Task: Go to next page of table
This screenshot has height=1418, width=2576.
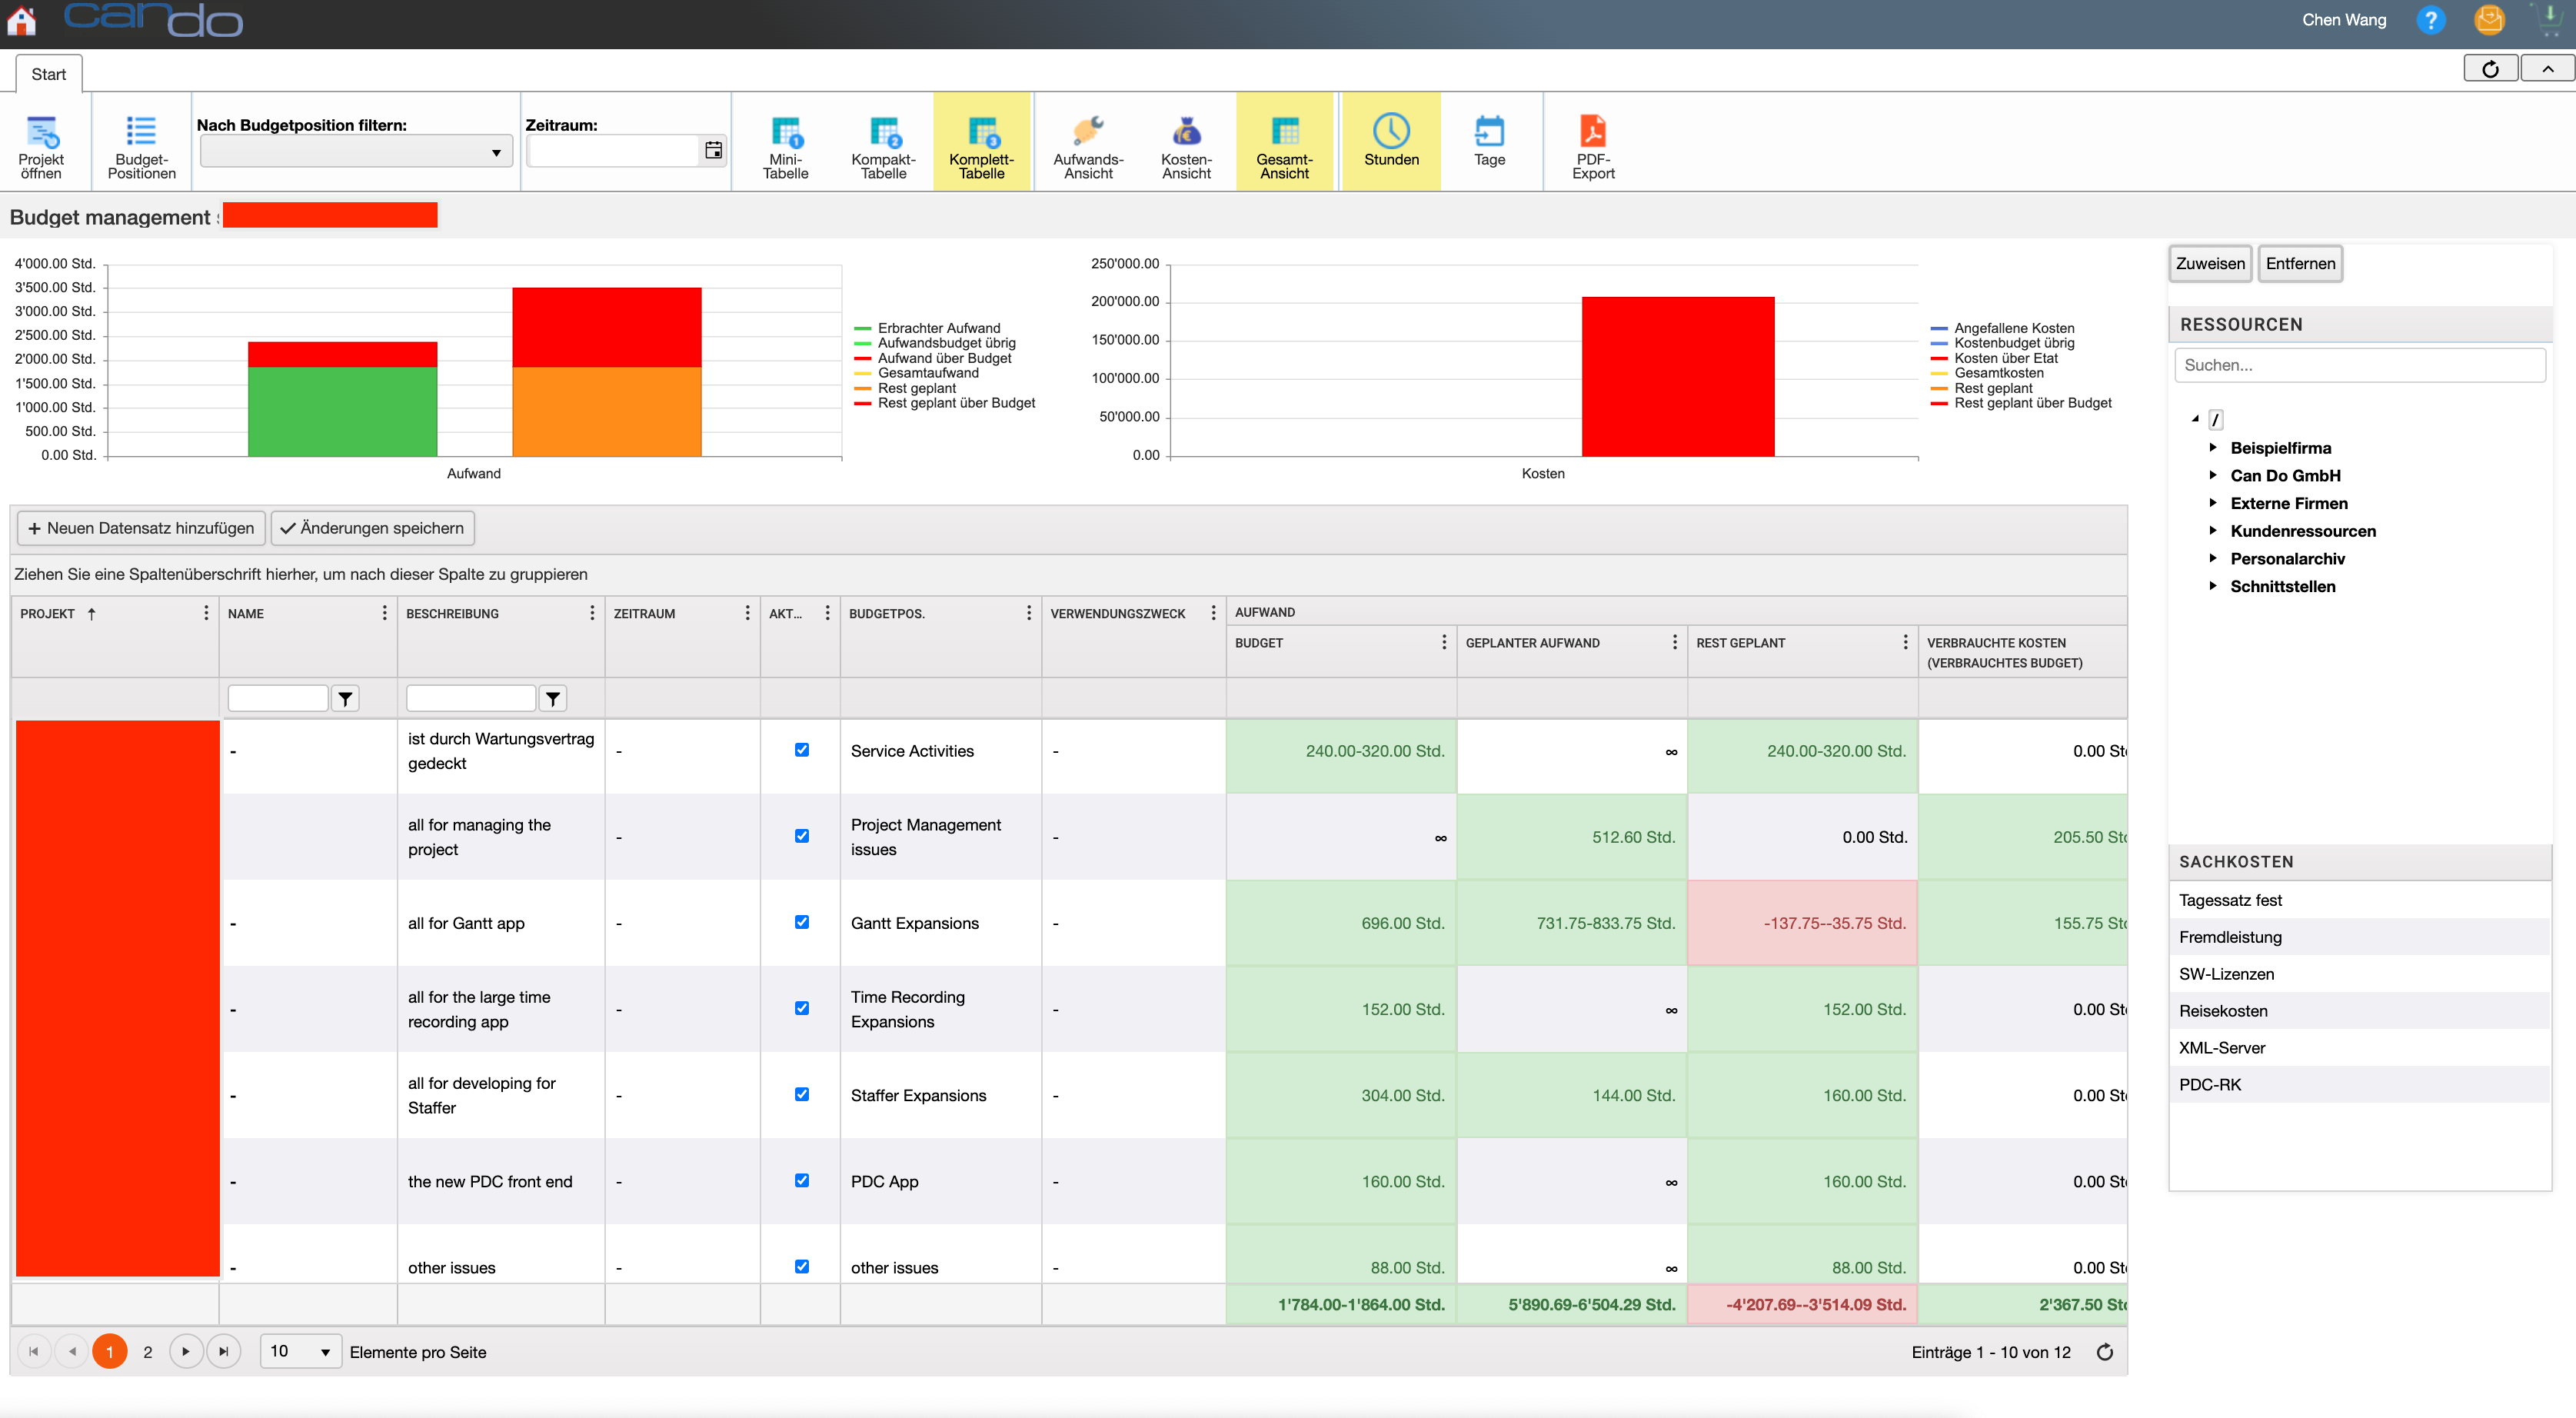Action: point(186,1352)
